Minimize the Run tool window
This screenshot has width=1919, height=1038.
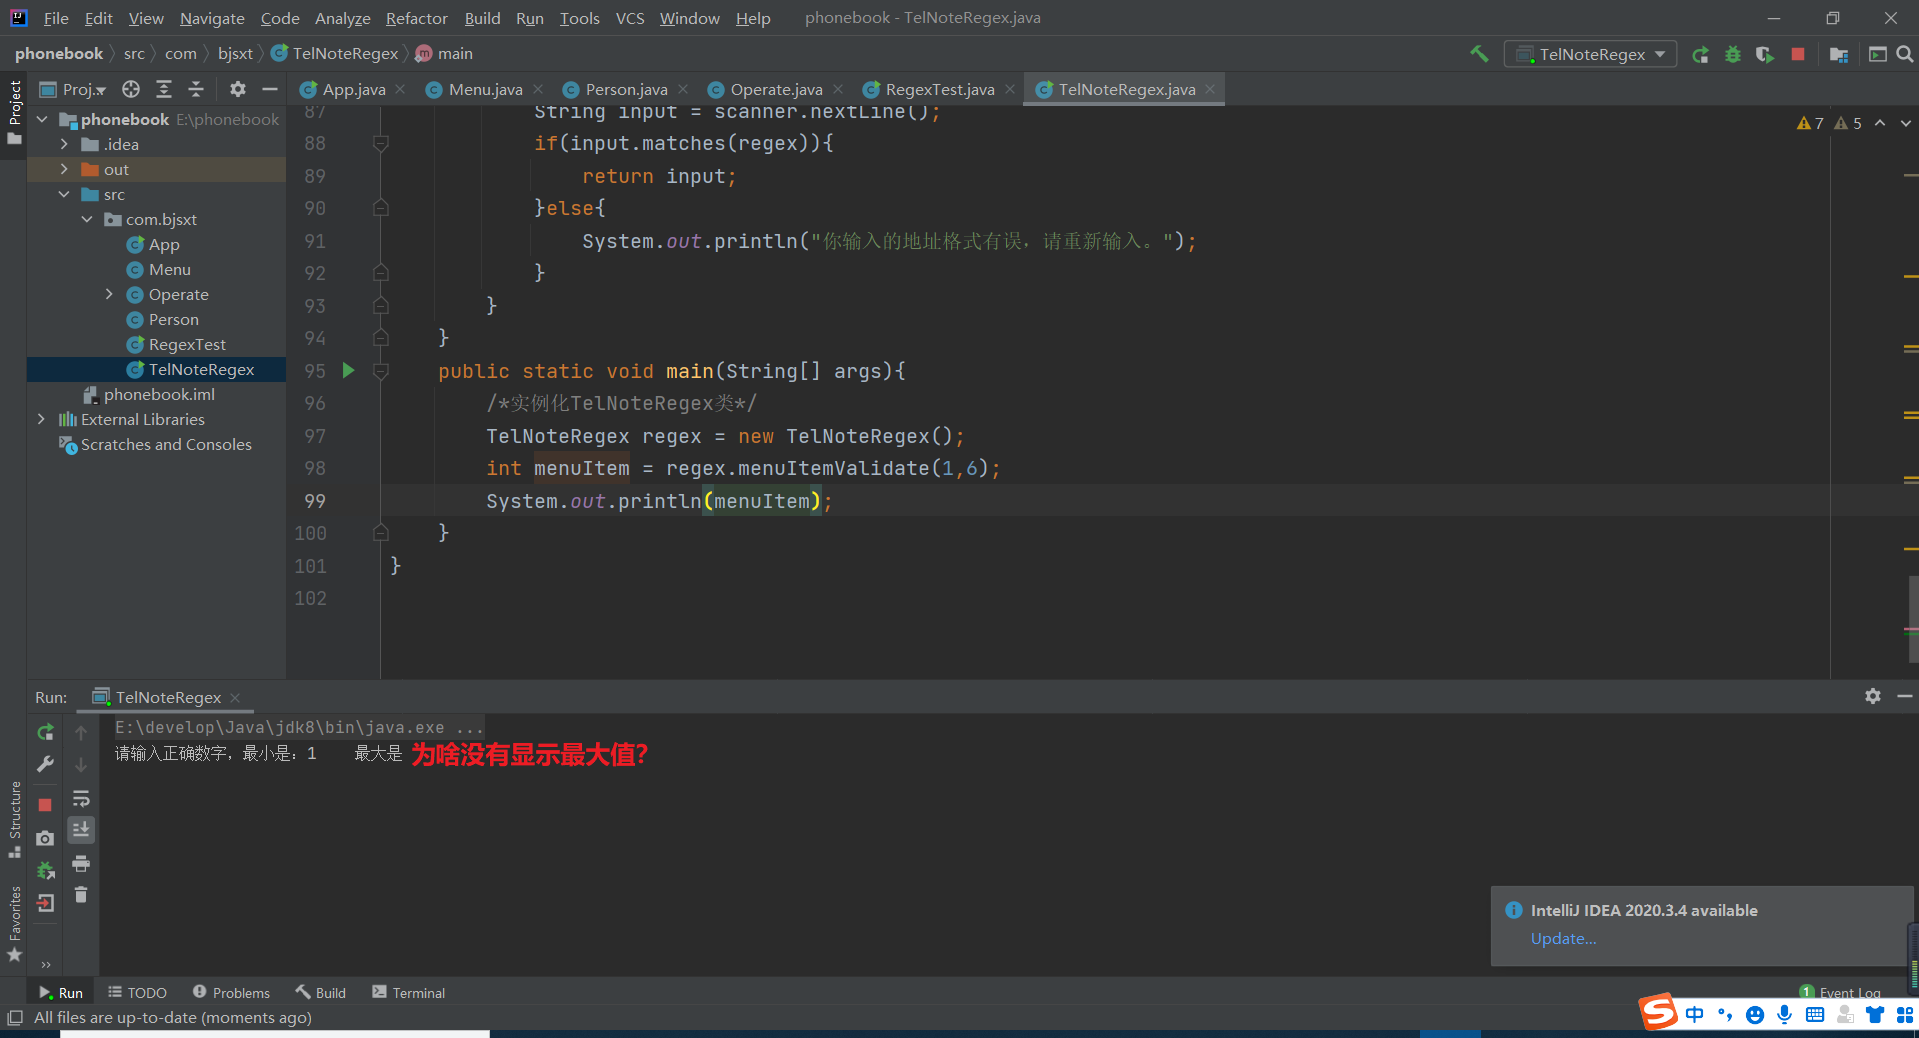1905,696
